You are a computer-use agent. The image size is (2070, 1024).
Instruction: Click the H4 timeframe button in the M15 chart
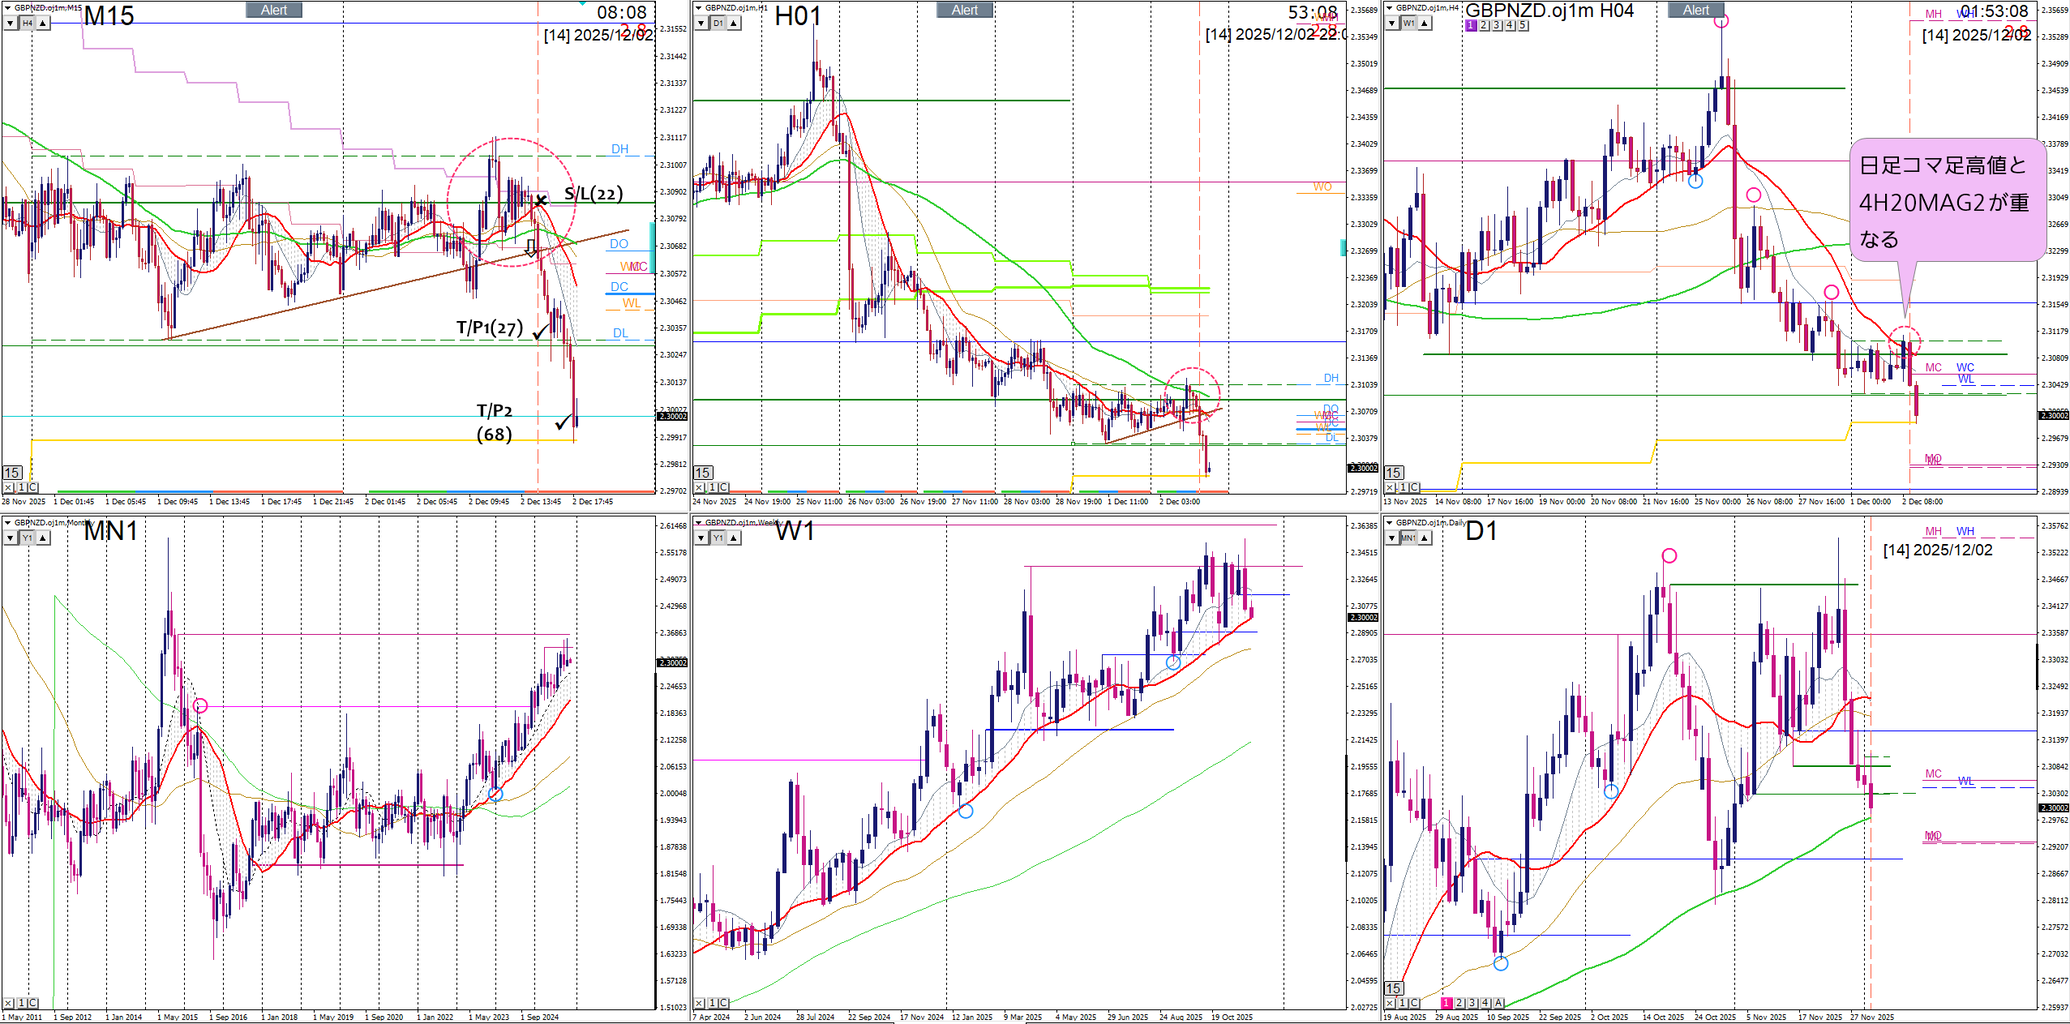point(27,23)
